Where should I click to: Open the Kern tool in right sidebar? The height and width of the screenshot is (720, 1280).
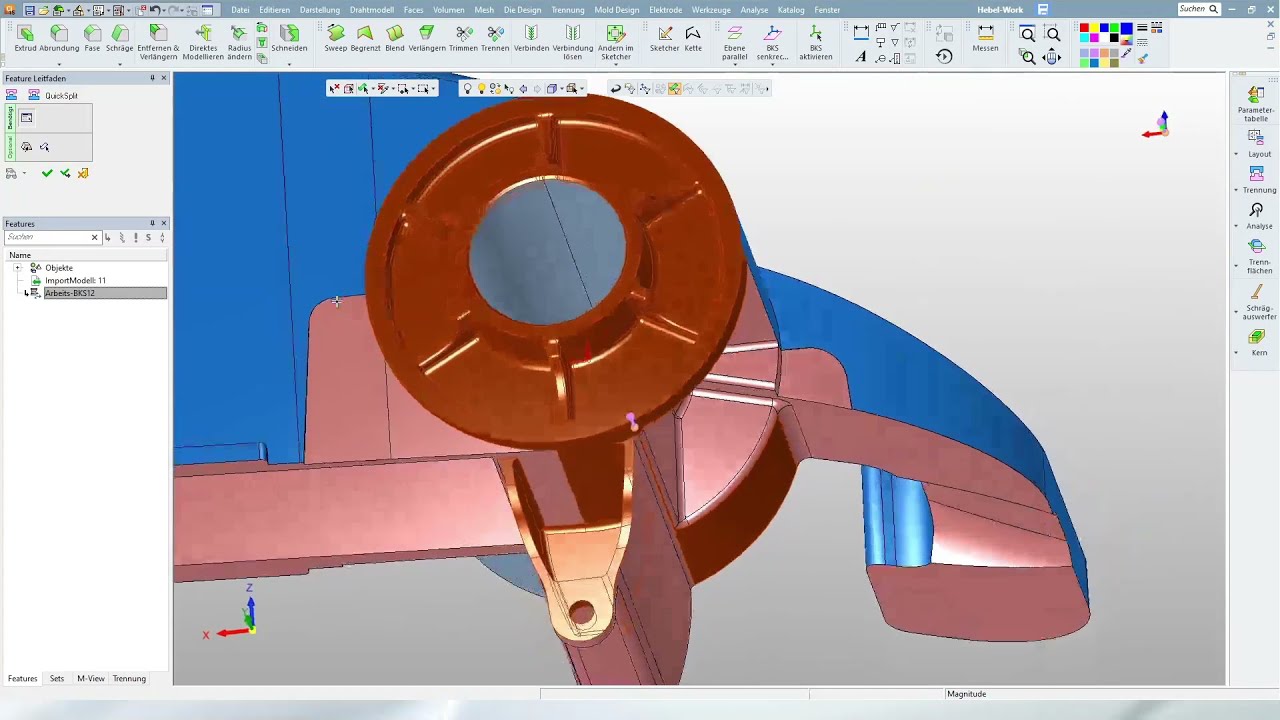pos(1258,341)
